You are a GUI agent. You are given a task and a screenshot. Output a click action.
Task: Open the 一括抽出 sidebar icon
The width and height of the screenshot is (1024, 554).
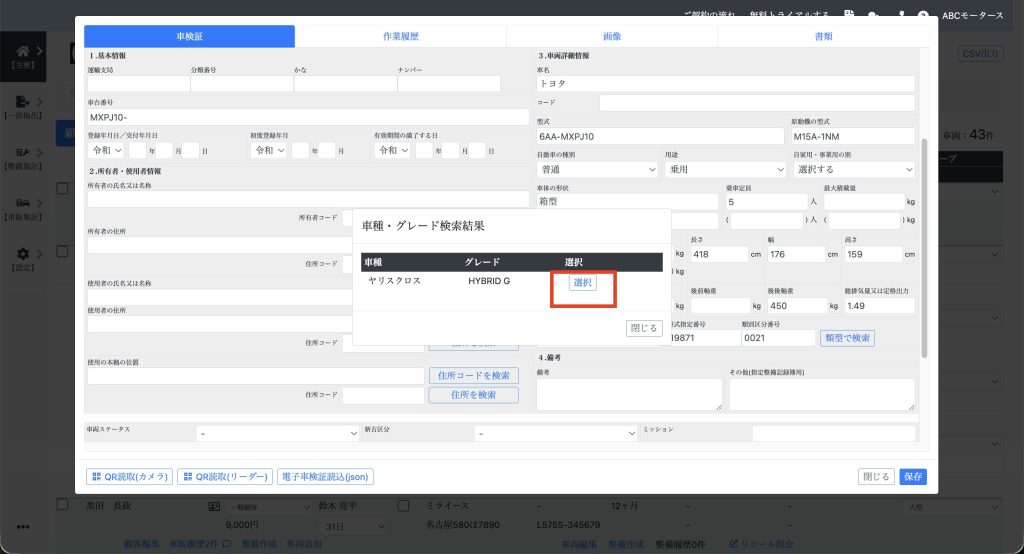point(23,104)
